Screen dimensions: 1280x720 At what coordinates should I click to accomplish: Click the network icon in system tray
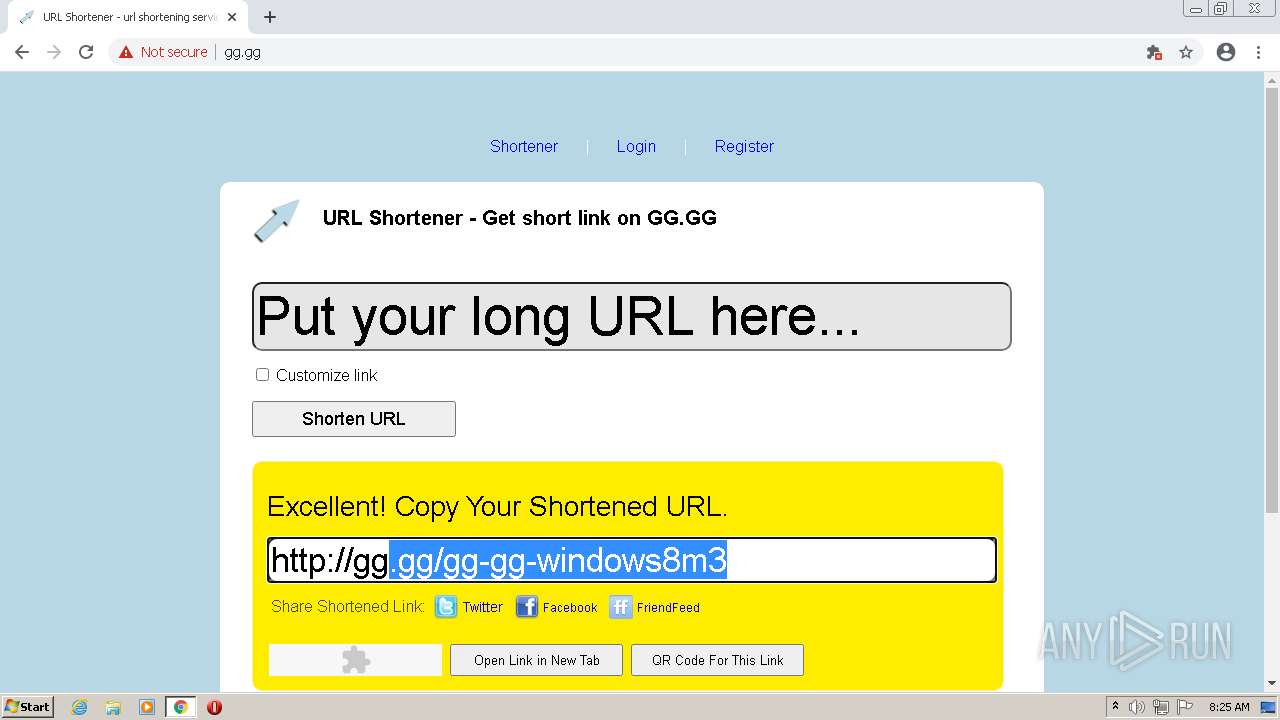click(1161, 707)
